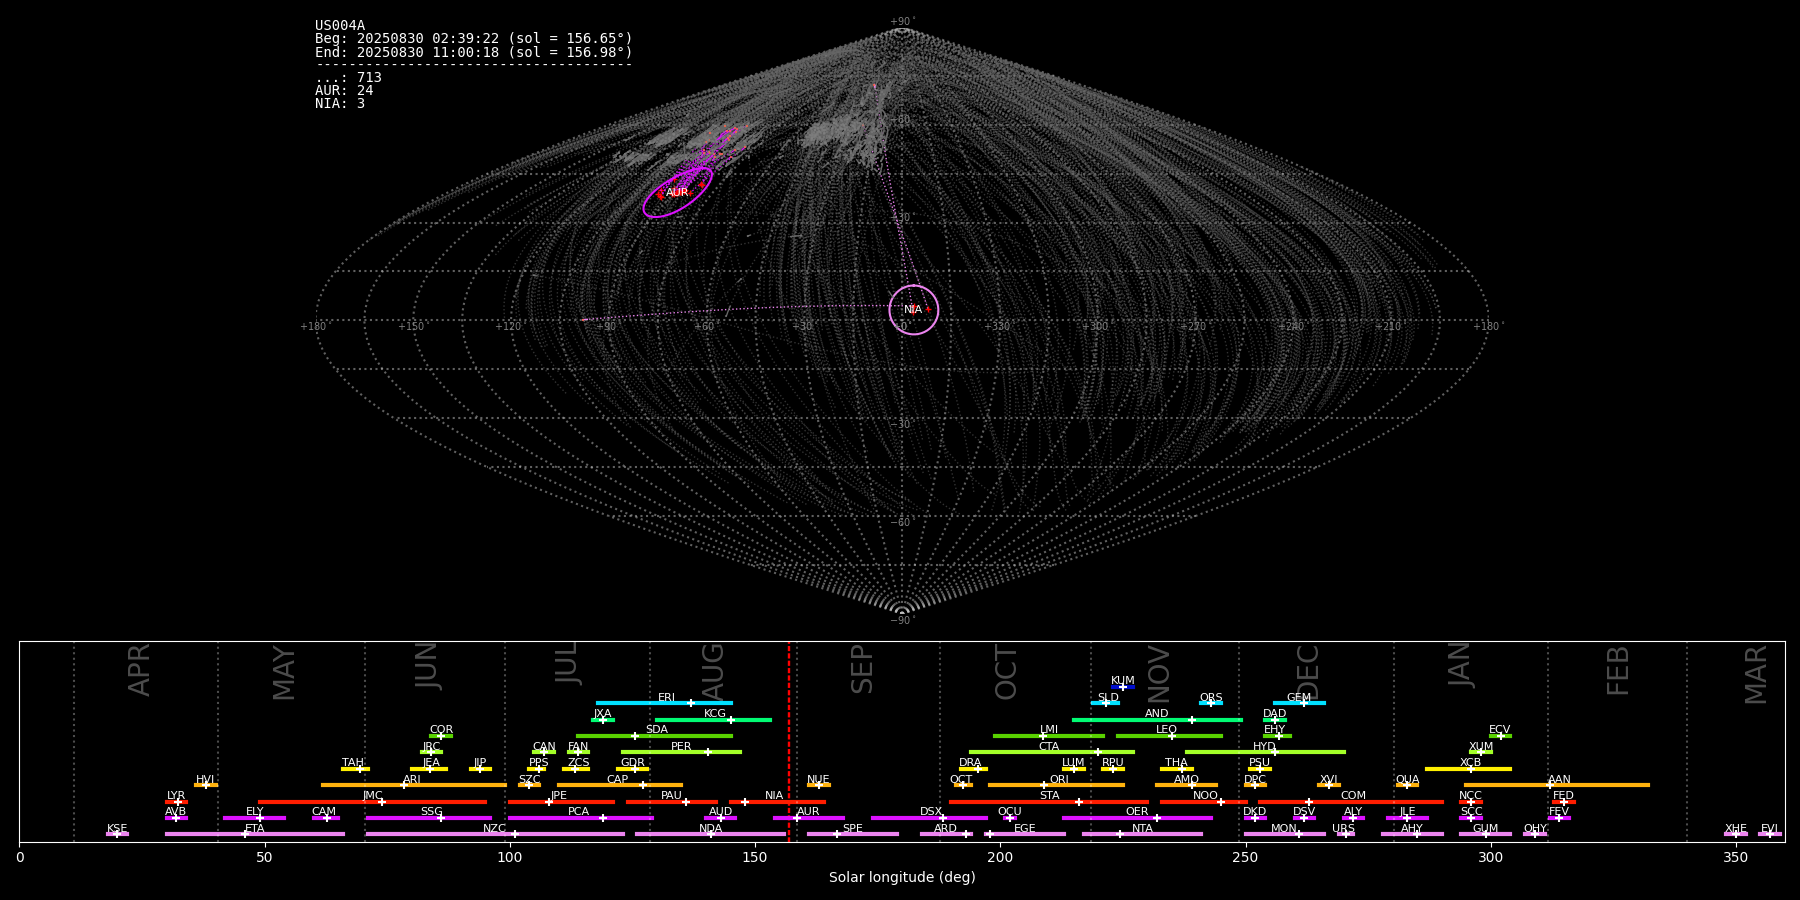
Task: Select the SDA shower bar
Action: (654, 736)
